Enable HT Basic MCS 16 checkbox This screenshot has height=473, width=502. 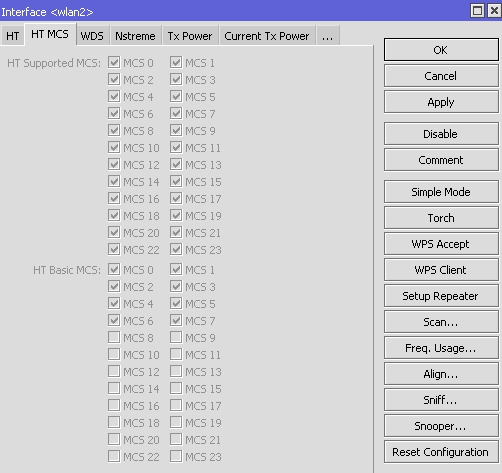tap(114, 405)
